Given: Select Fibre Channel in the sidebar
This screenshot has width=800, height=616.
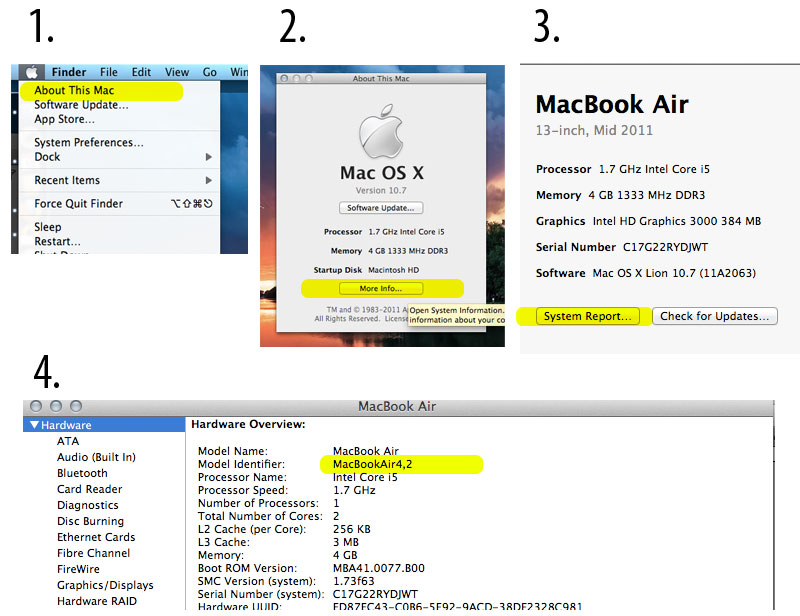Looking at the screenshot, I should 93,553.
